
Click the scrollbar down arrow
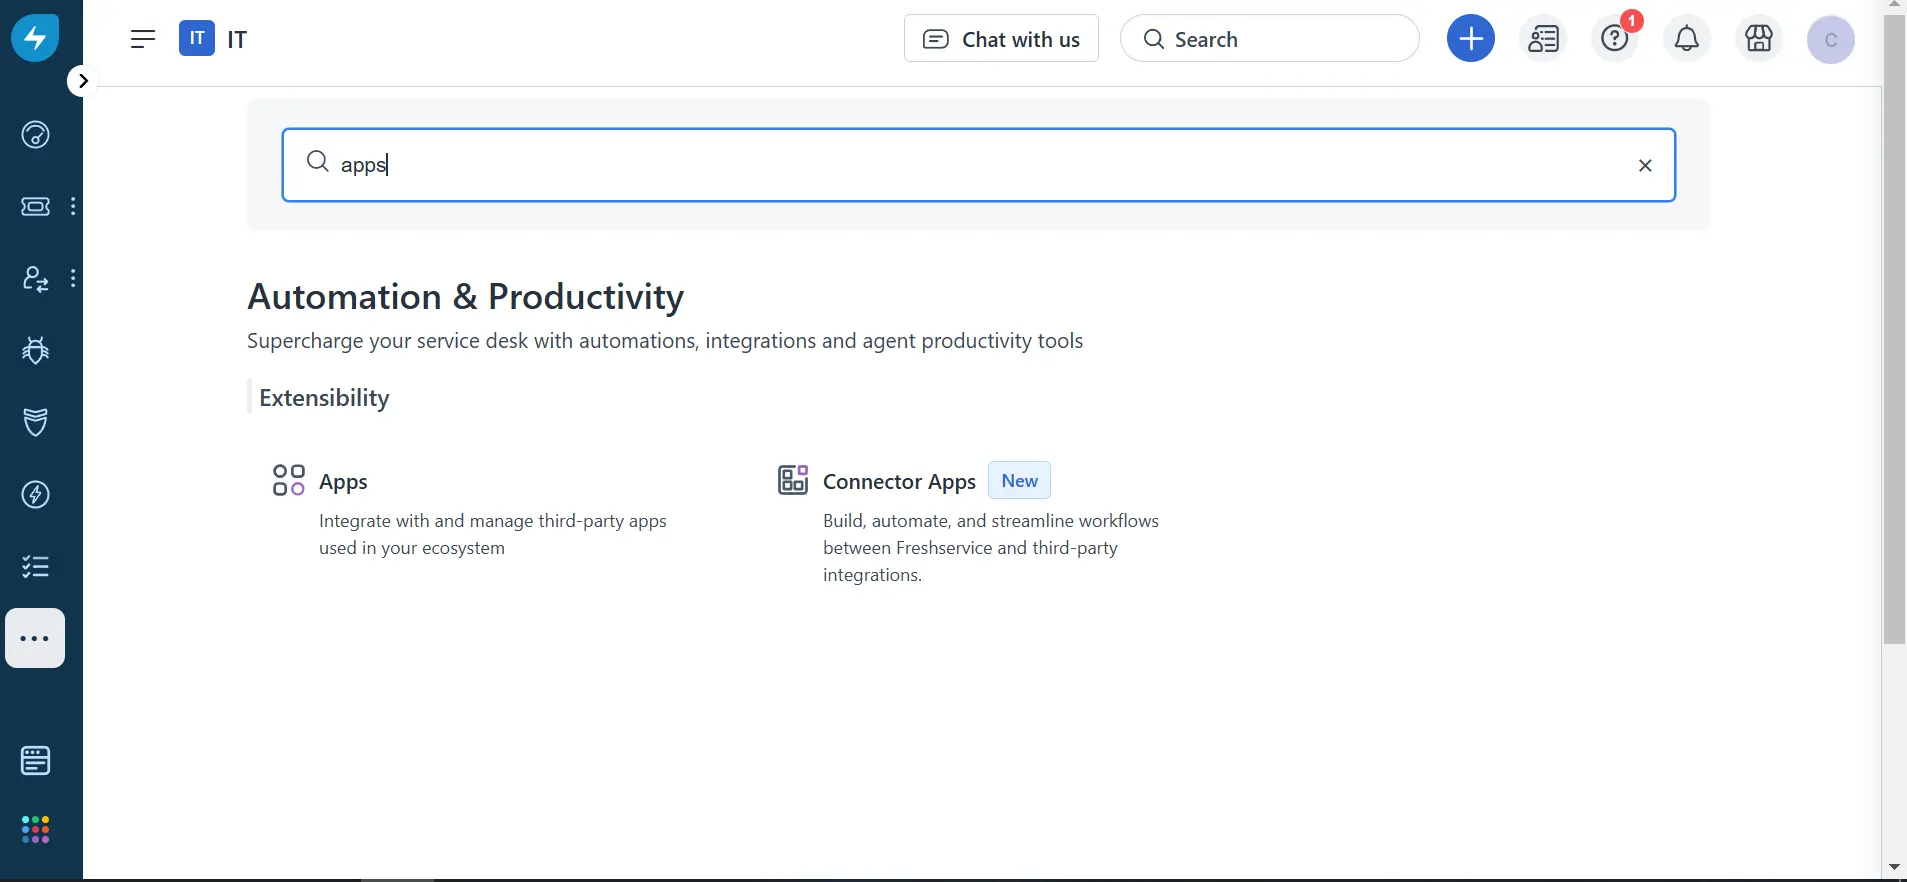tap(1894, 867)
